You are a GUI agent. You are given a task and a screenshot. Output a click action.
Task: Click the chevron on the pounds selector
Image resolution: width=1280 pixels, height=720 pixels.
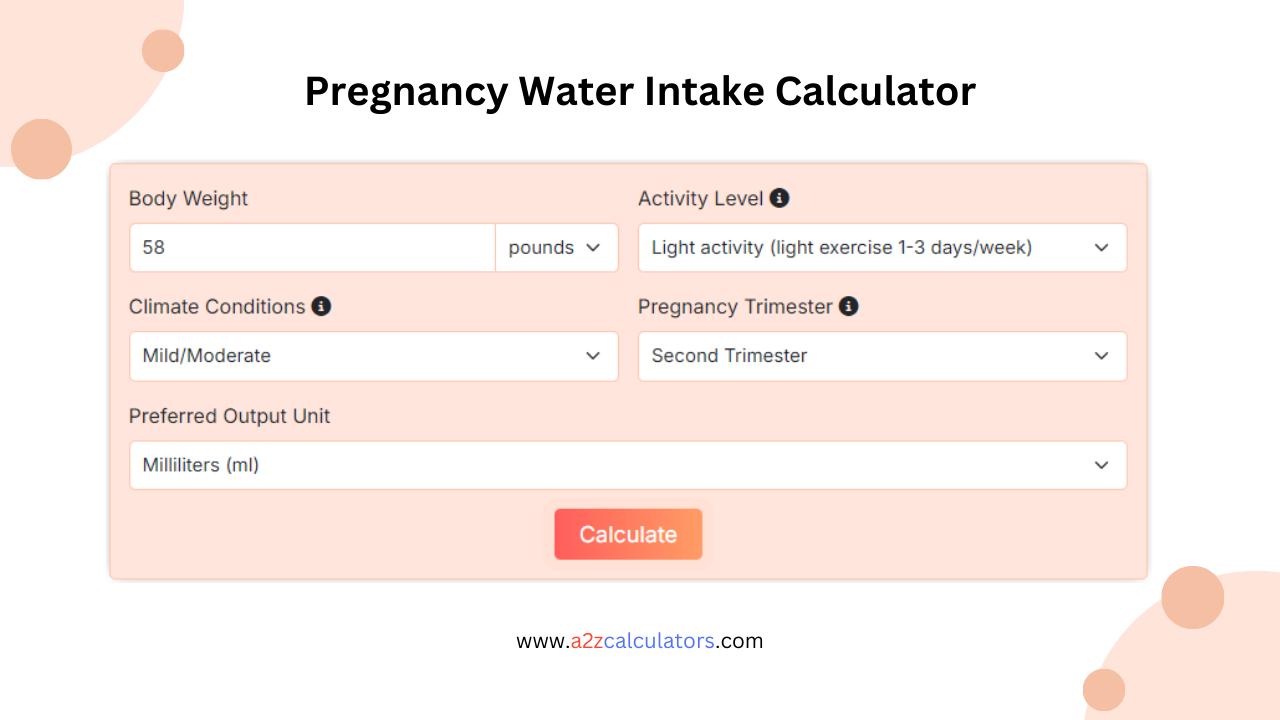click(595, 247)
